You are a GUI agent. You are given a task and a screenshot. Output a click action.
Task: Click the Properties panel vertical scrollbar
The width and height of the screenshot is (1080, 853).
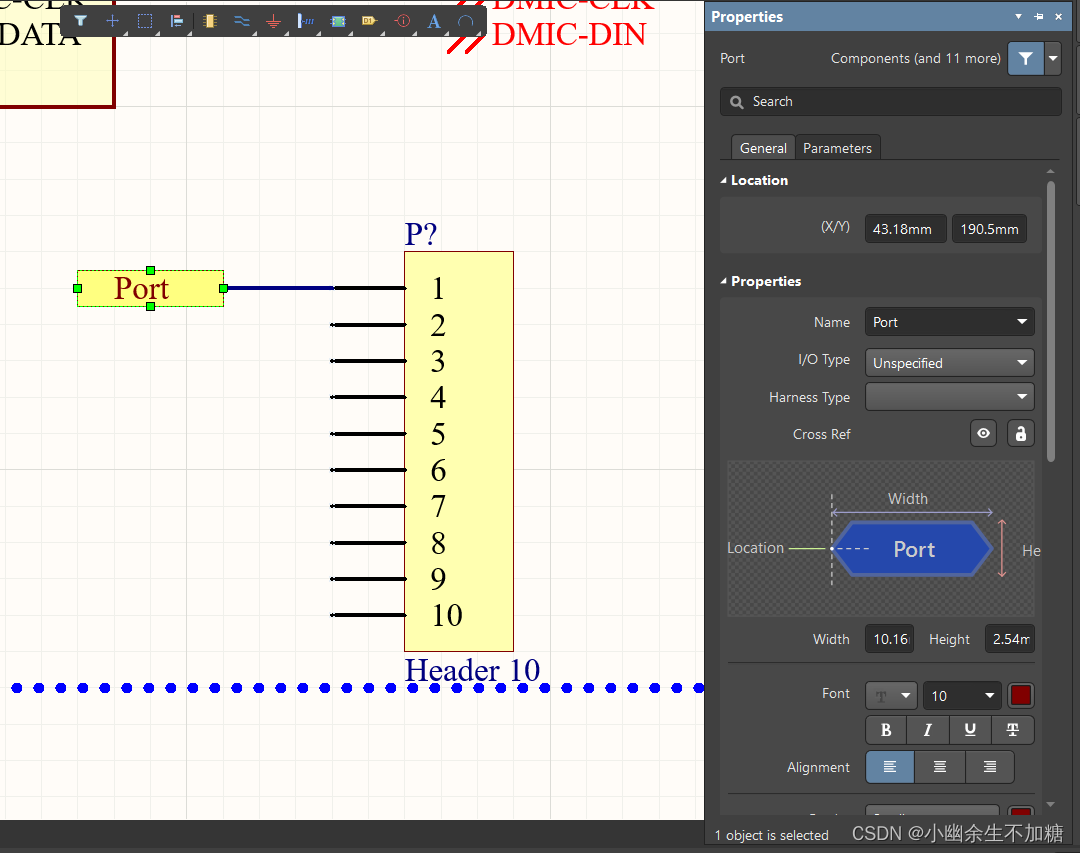(1050, 320)
